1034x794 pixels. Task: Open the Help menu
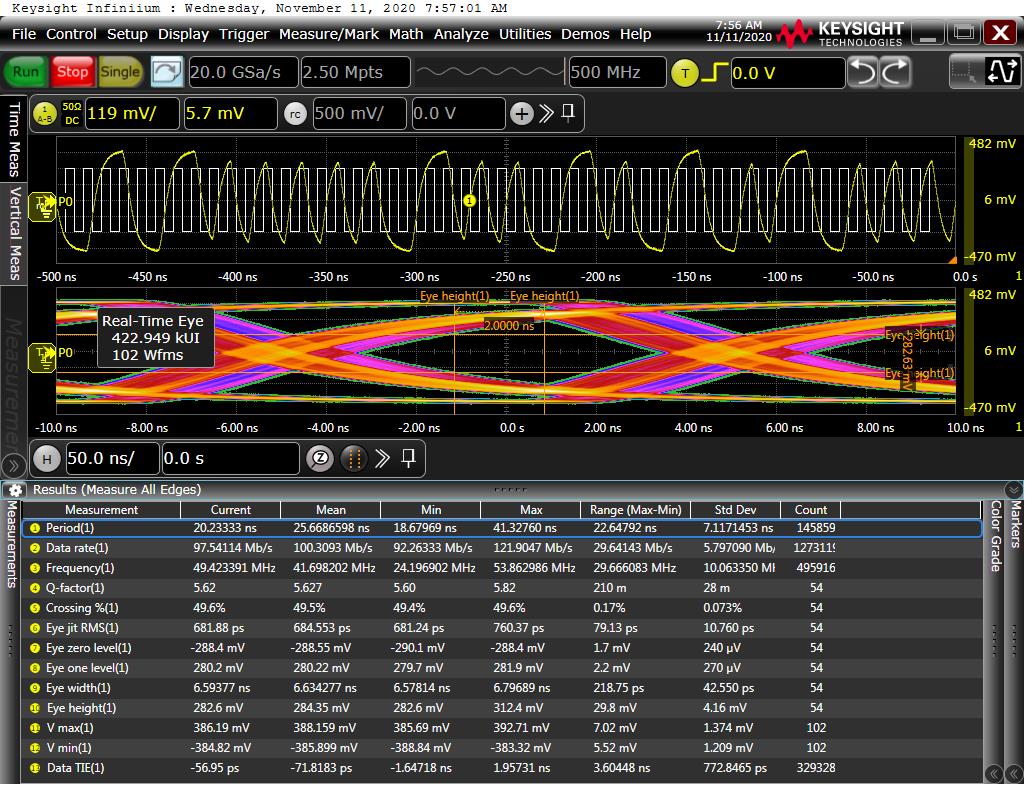[635, 34]
